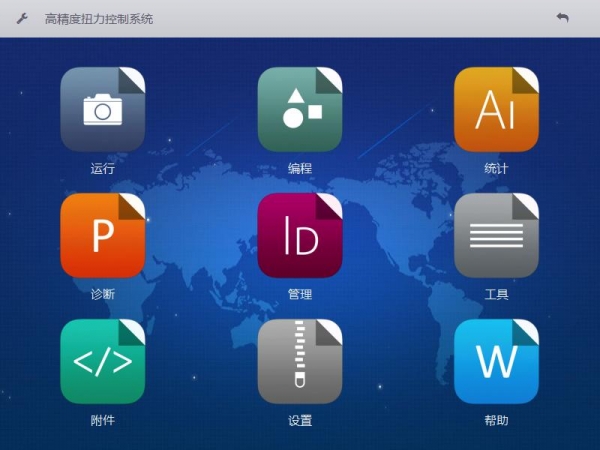Click the 统计 text label

(x=496, y=169)
